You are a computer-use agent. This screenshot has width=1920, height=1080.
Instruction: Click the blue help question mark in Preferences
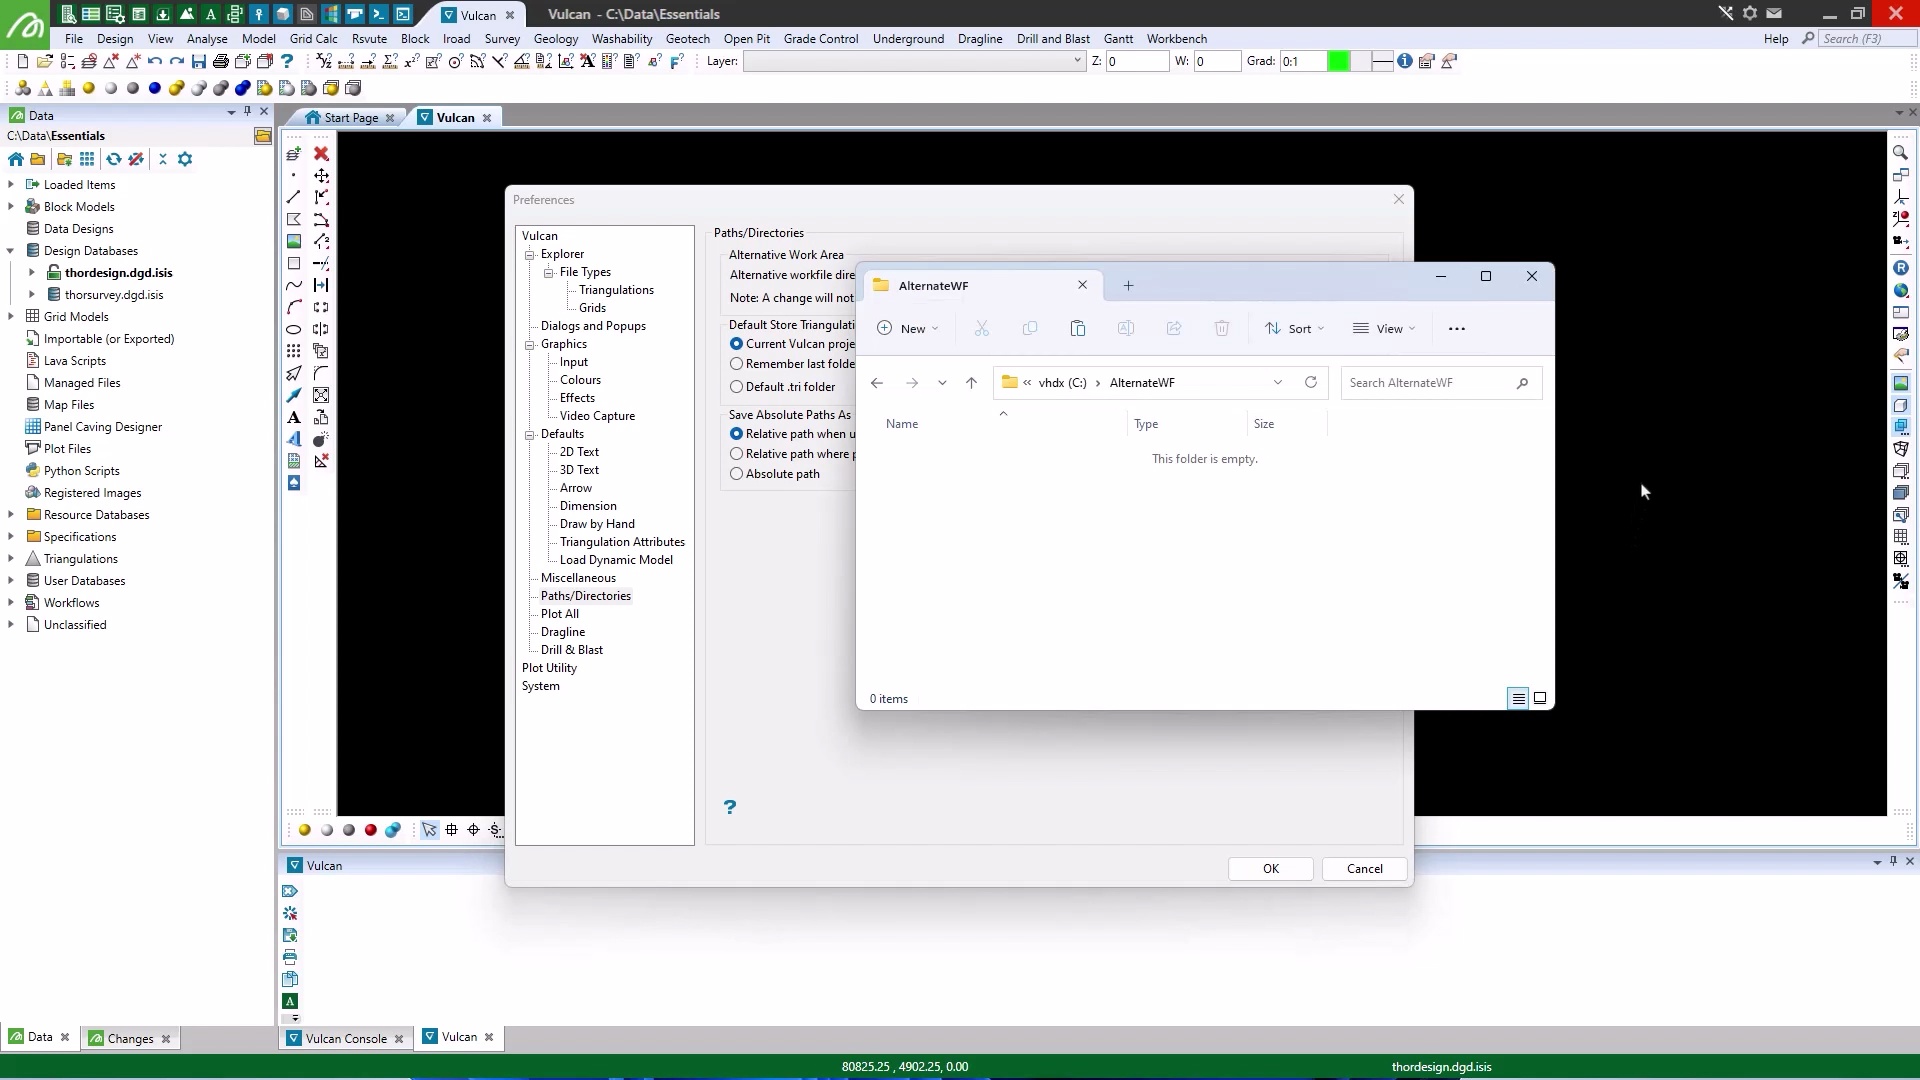point(730,807)
